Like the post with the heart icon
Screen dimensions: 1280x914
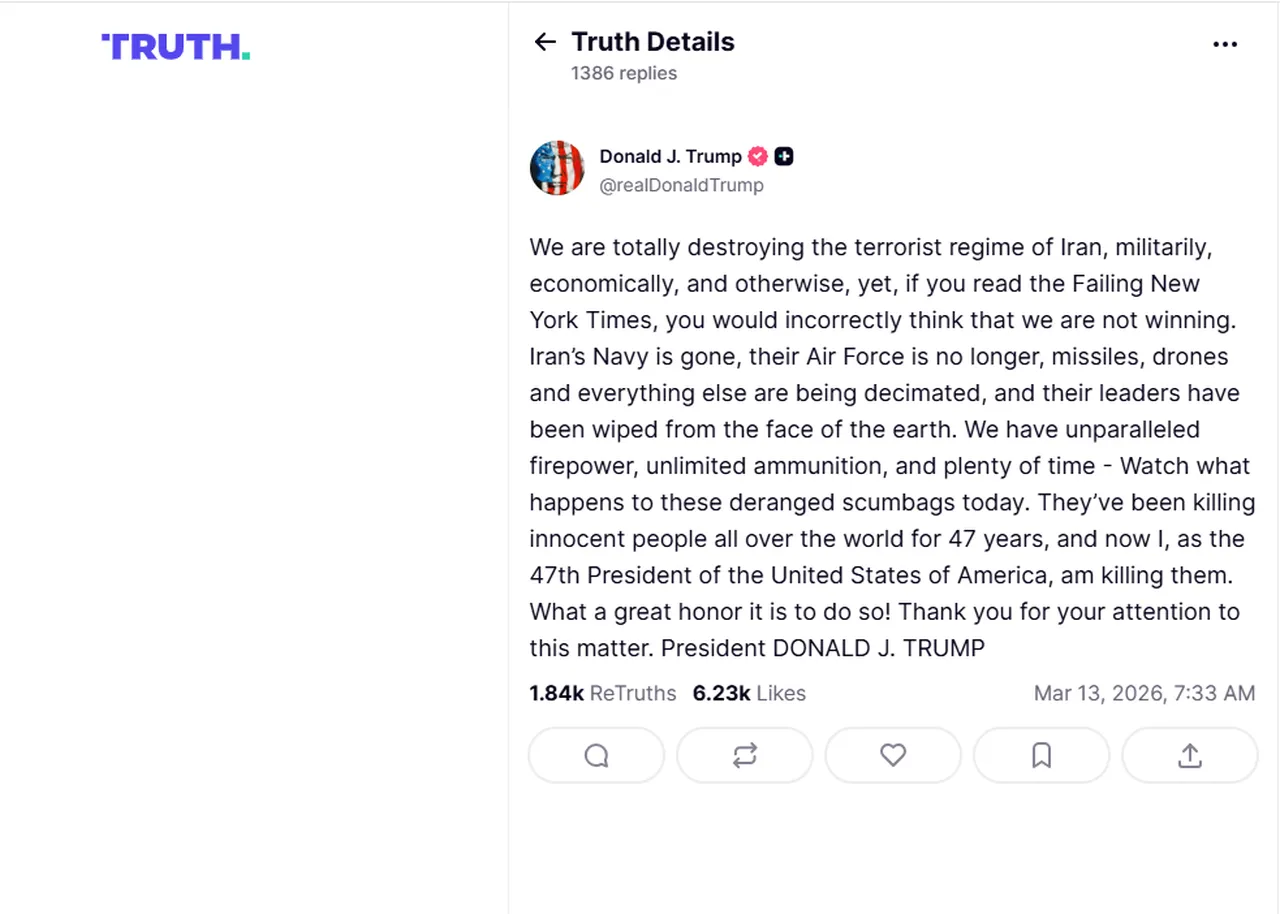pyautogui.click(x=893, y=755)
